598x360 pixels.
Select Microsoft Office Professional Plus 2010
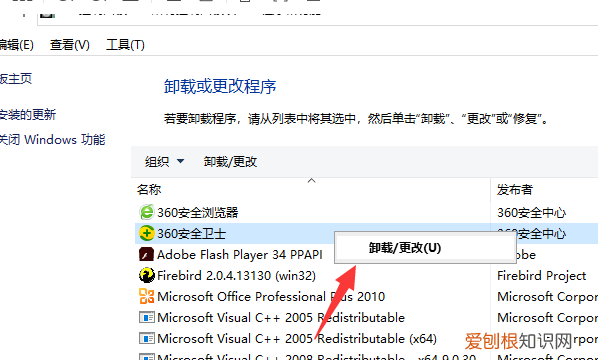[x=271, y=296]
